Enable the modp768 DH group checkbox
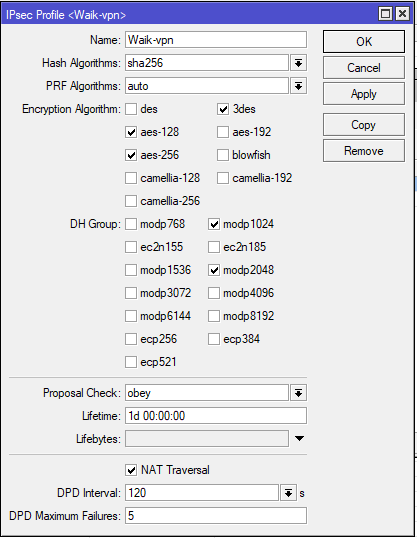Viewport: 417px width, 538px height. (x=131, y=224)
